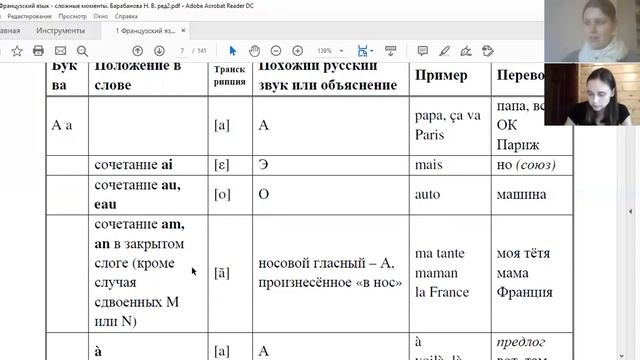Viewport: 640px width, 360px height.
Task: Switch to the Главная tab
Action: click(9, 31)
